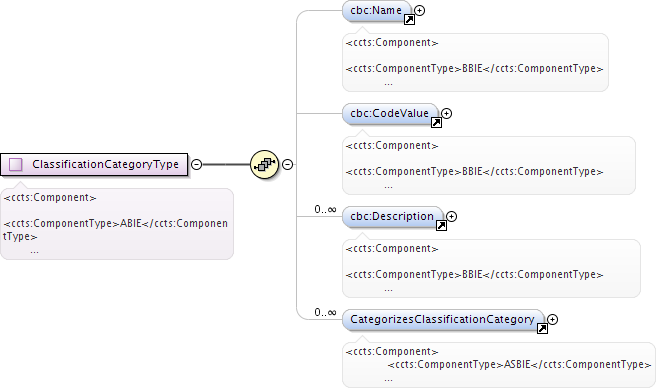
Task: Select the CategorizesClassificationCategory element
Action: [443, 320]
